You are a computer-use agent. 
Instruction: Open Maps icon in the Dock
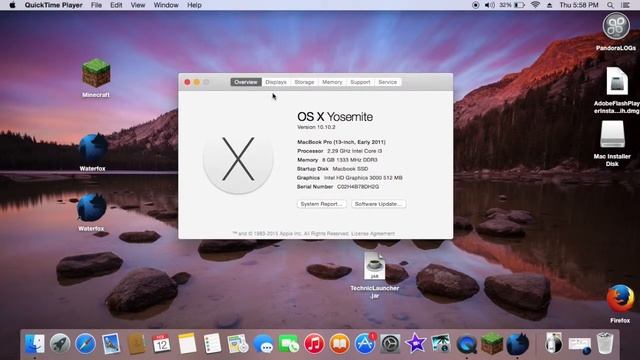(x=238, y=344)
